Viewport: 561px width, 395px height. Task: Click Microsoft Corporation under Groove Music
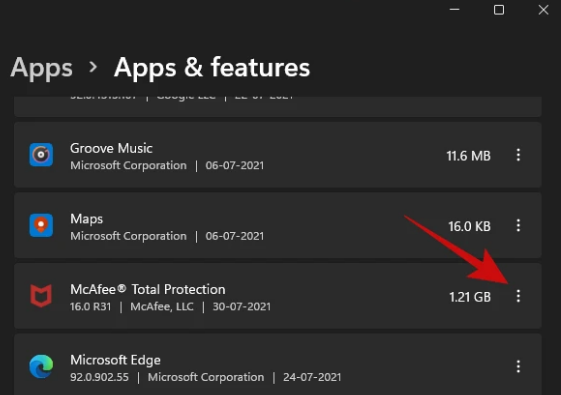click(128, 166)
